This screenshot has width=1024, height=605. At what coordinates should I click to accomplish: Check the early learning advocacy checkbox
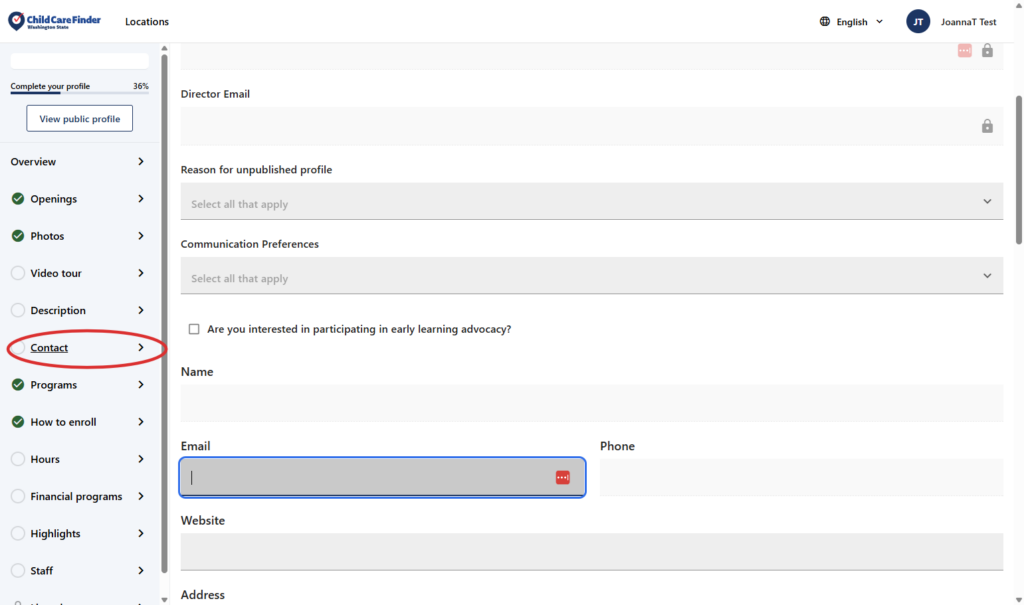194,329
